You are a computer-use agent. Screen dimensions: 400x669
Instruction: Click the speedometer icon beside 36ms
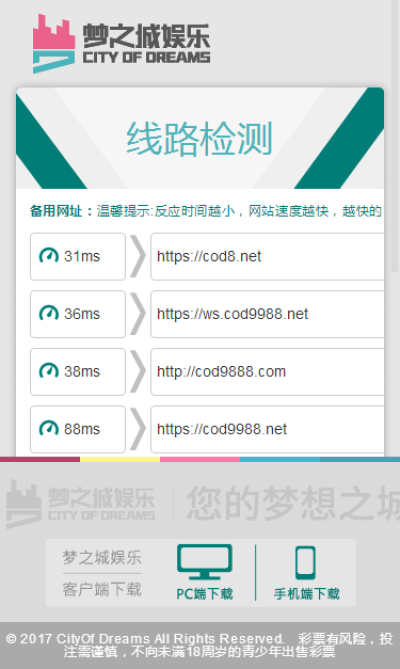(49, 314)
